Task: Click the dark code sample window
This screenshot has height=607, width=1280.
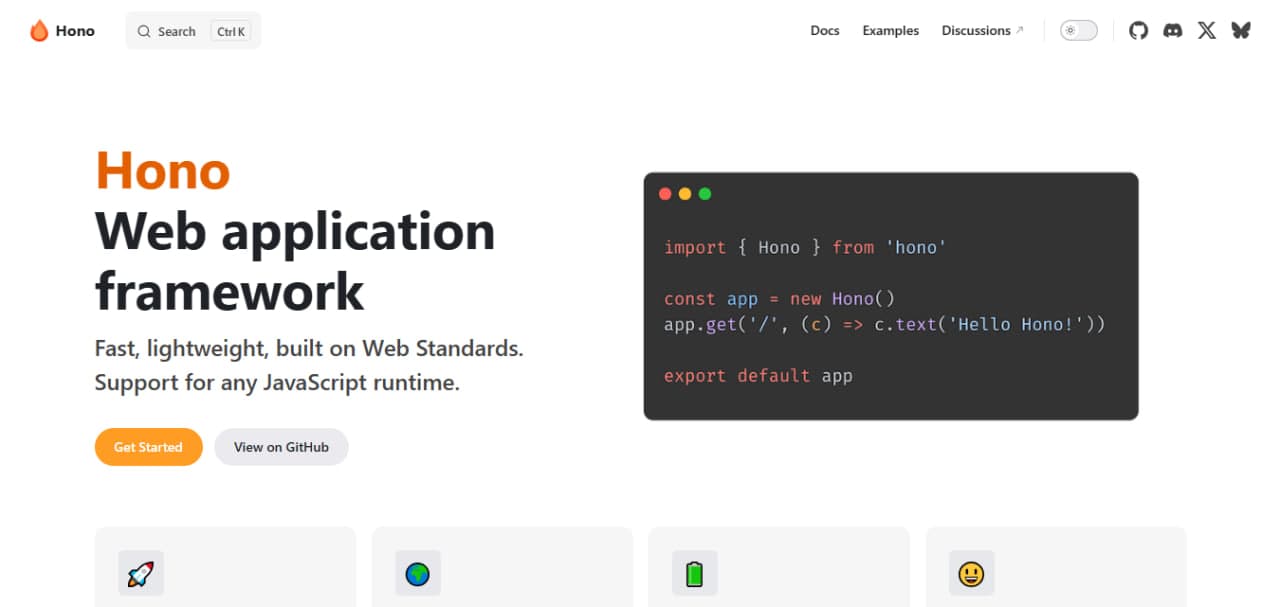Action: 891,296
